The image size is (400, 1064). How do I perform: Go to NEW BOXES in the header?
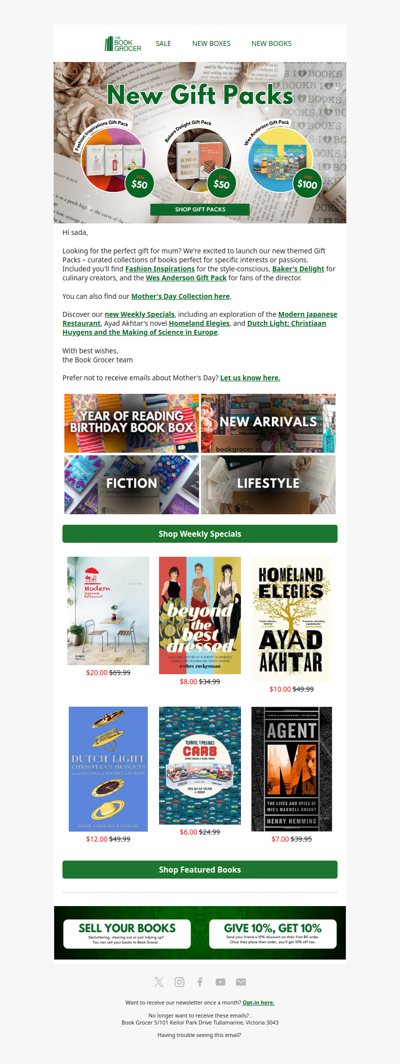[211, 43]
